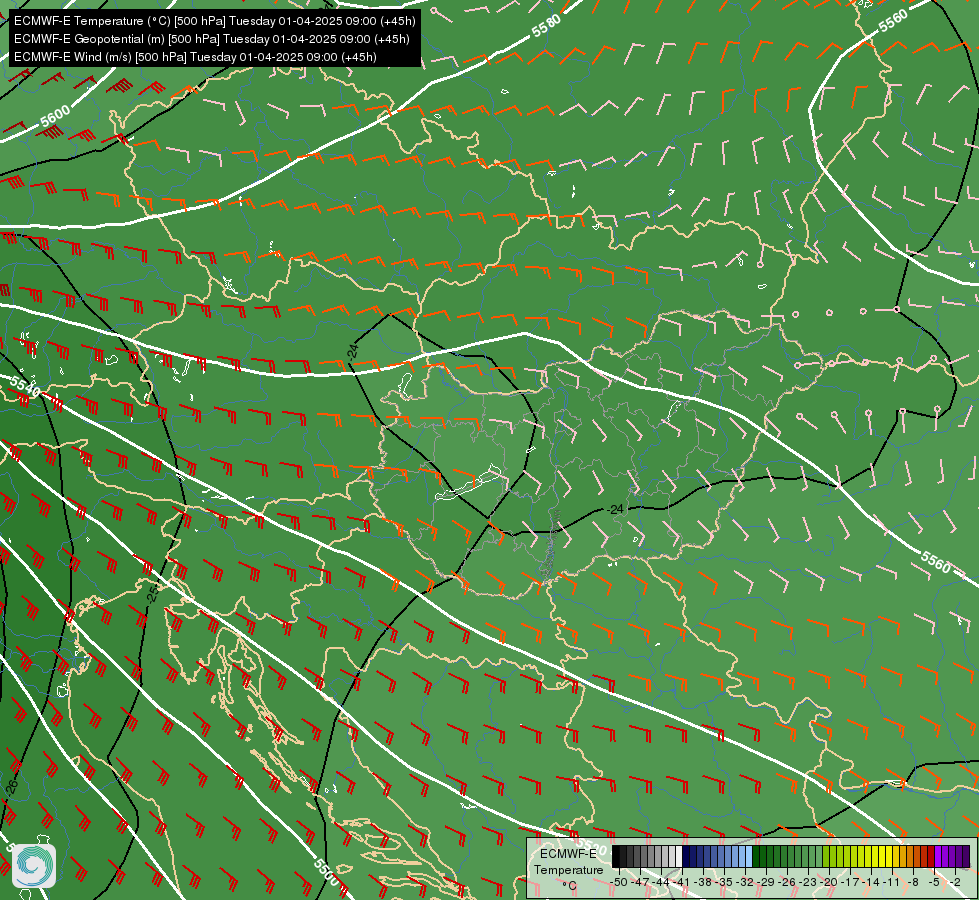This screenshot has width=979, height=900.
Task: Click the 5540 geopotential contour label
Action: (26, 387)
